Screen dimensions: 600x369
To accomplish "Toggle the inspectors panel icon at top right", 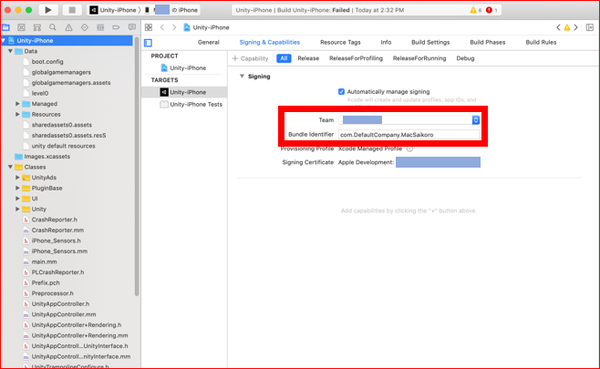I will [x=590, y=27].
